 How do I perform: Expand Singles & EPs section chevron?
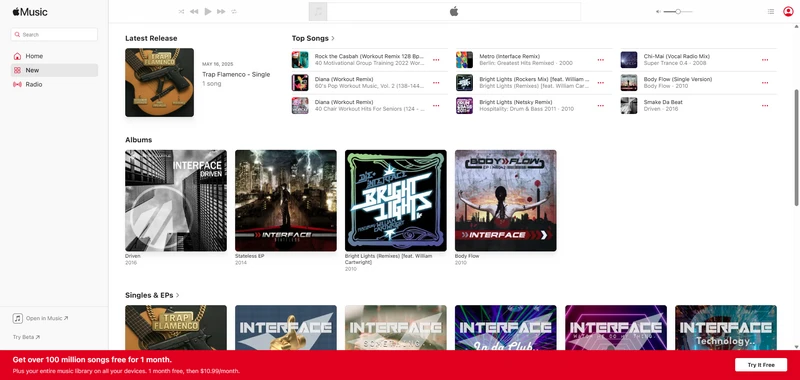(178, 295)
